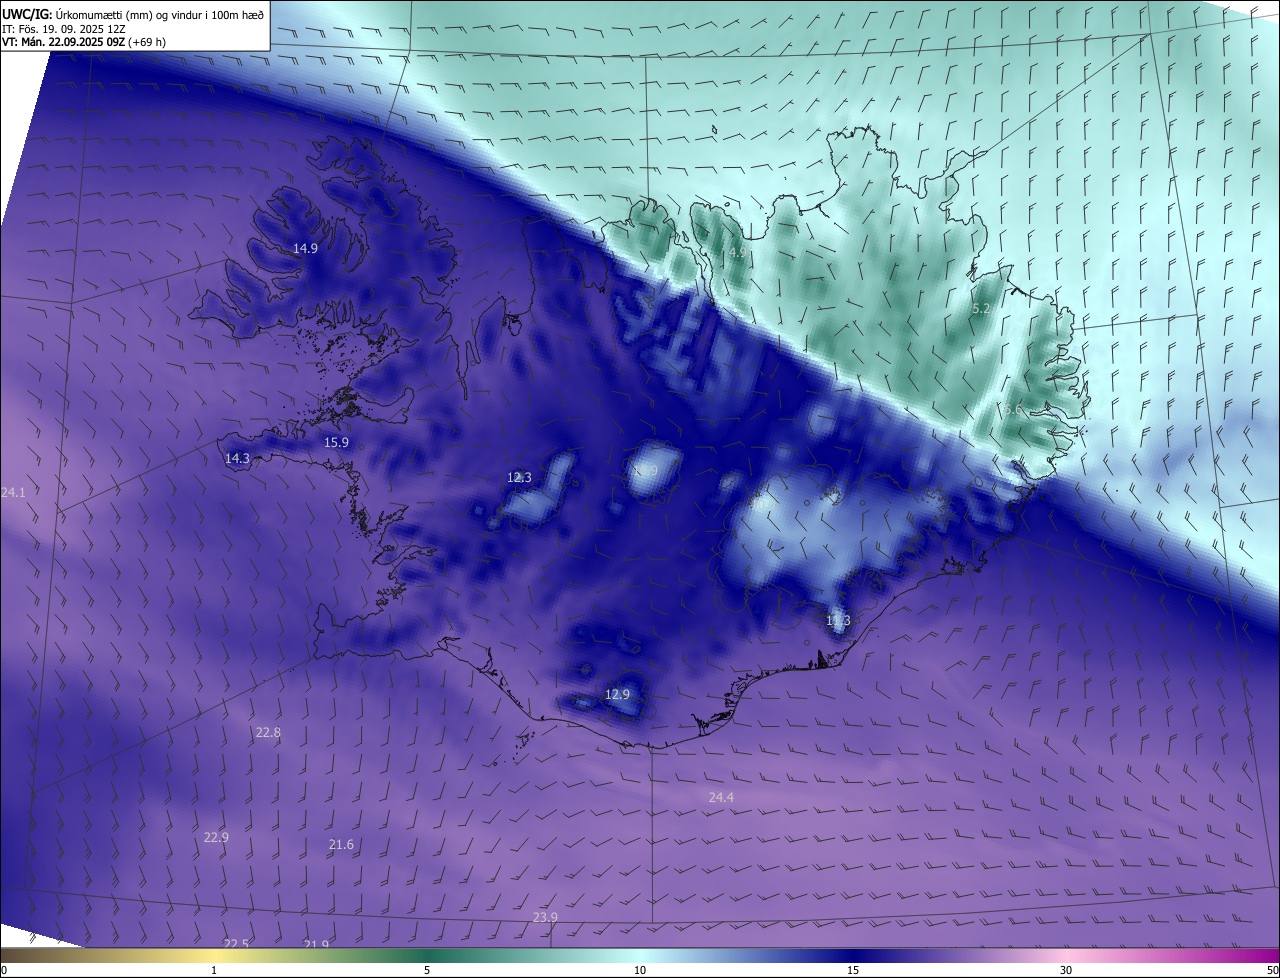Click the title 'Úrkomumætti (mm) og vindur í 100m hæð'
Image resolution: width=1280 pixels, height=978 pixels.
pos(159,13)
